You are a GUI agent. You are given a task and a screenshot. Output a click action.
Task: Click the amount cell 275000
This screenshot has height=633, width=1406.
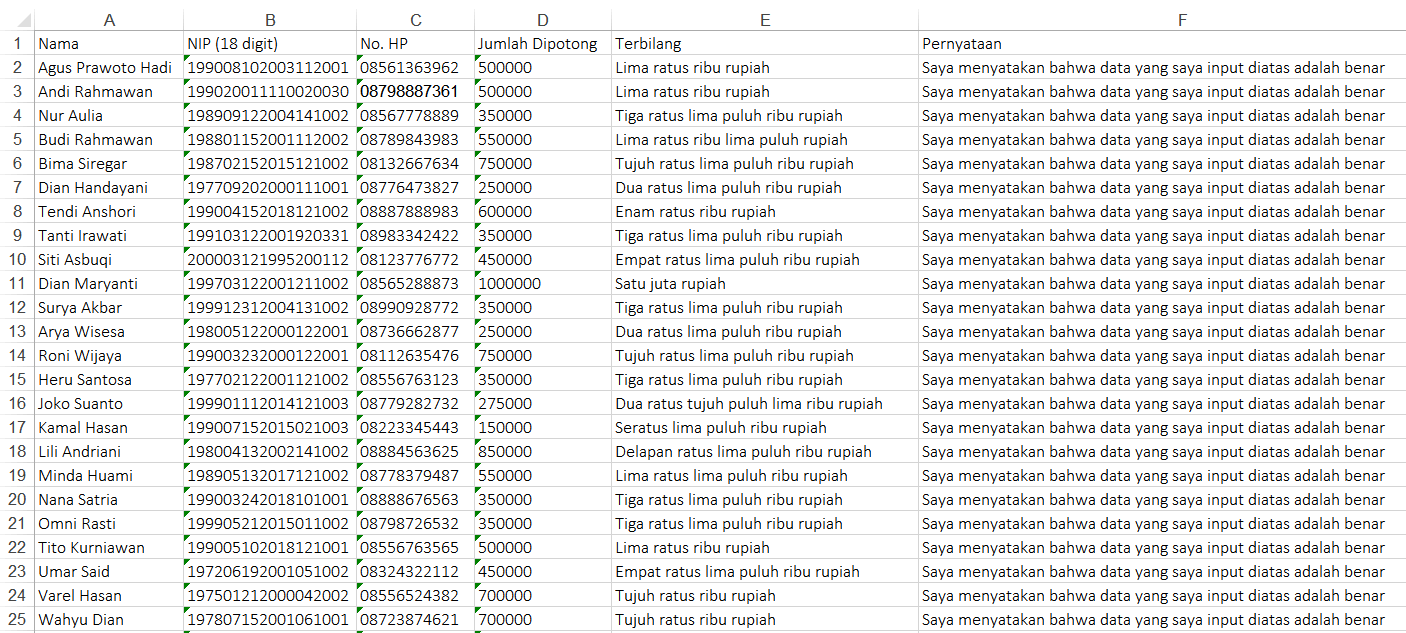pyautogui.click(x=542, y=404)
